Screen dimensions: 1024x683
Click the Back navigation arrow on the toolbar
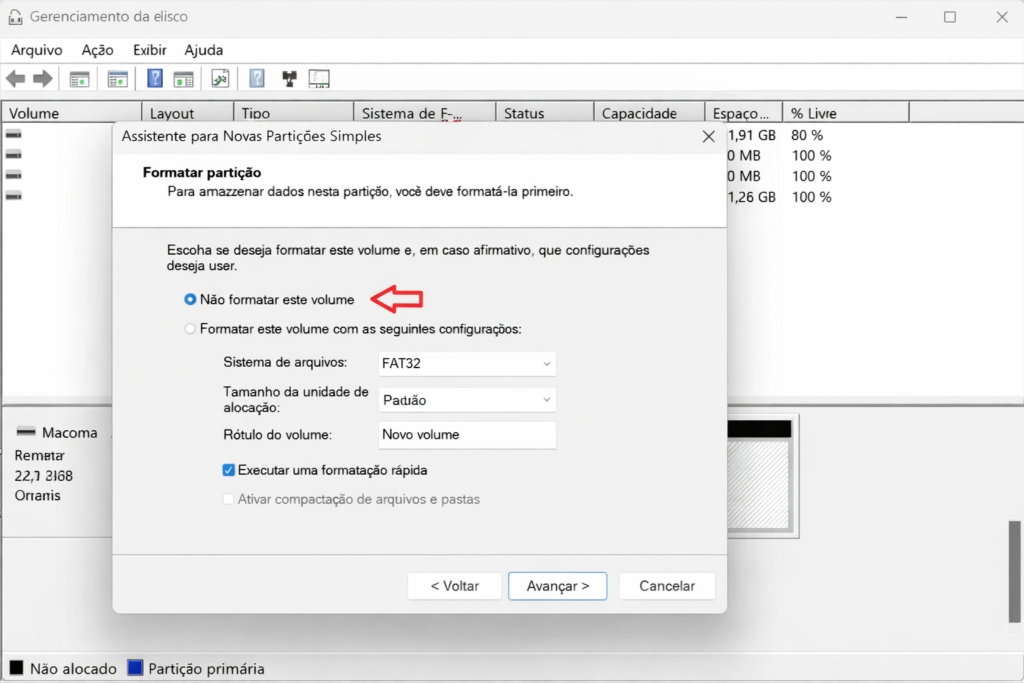click(15, 78)
